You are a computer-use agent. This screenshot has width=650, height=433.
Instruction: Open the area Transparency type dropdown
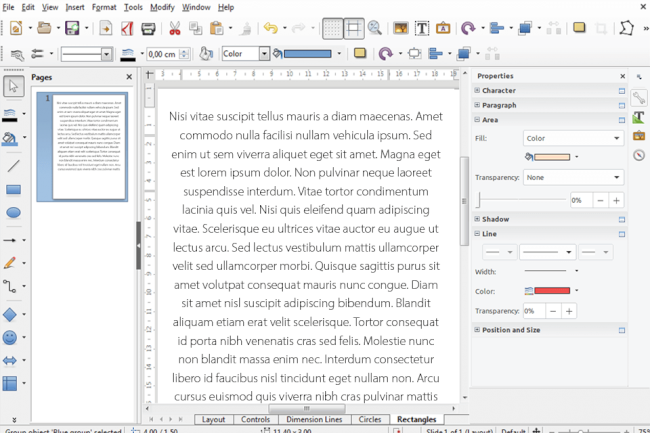click(x=573, y=177)
